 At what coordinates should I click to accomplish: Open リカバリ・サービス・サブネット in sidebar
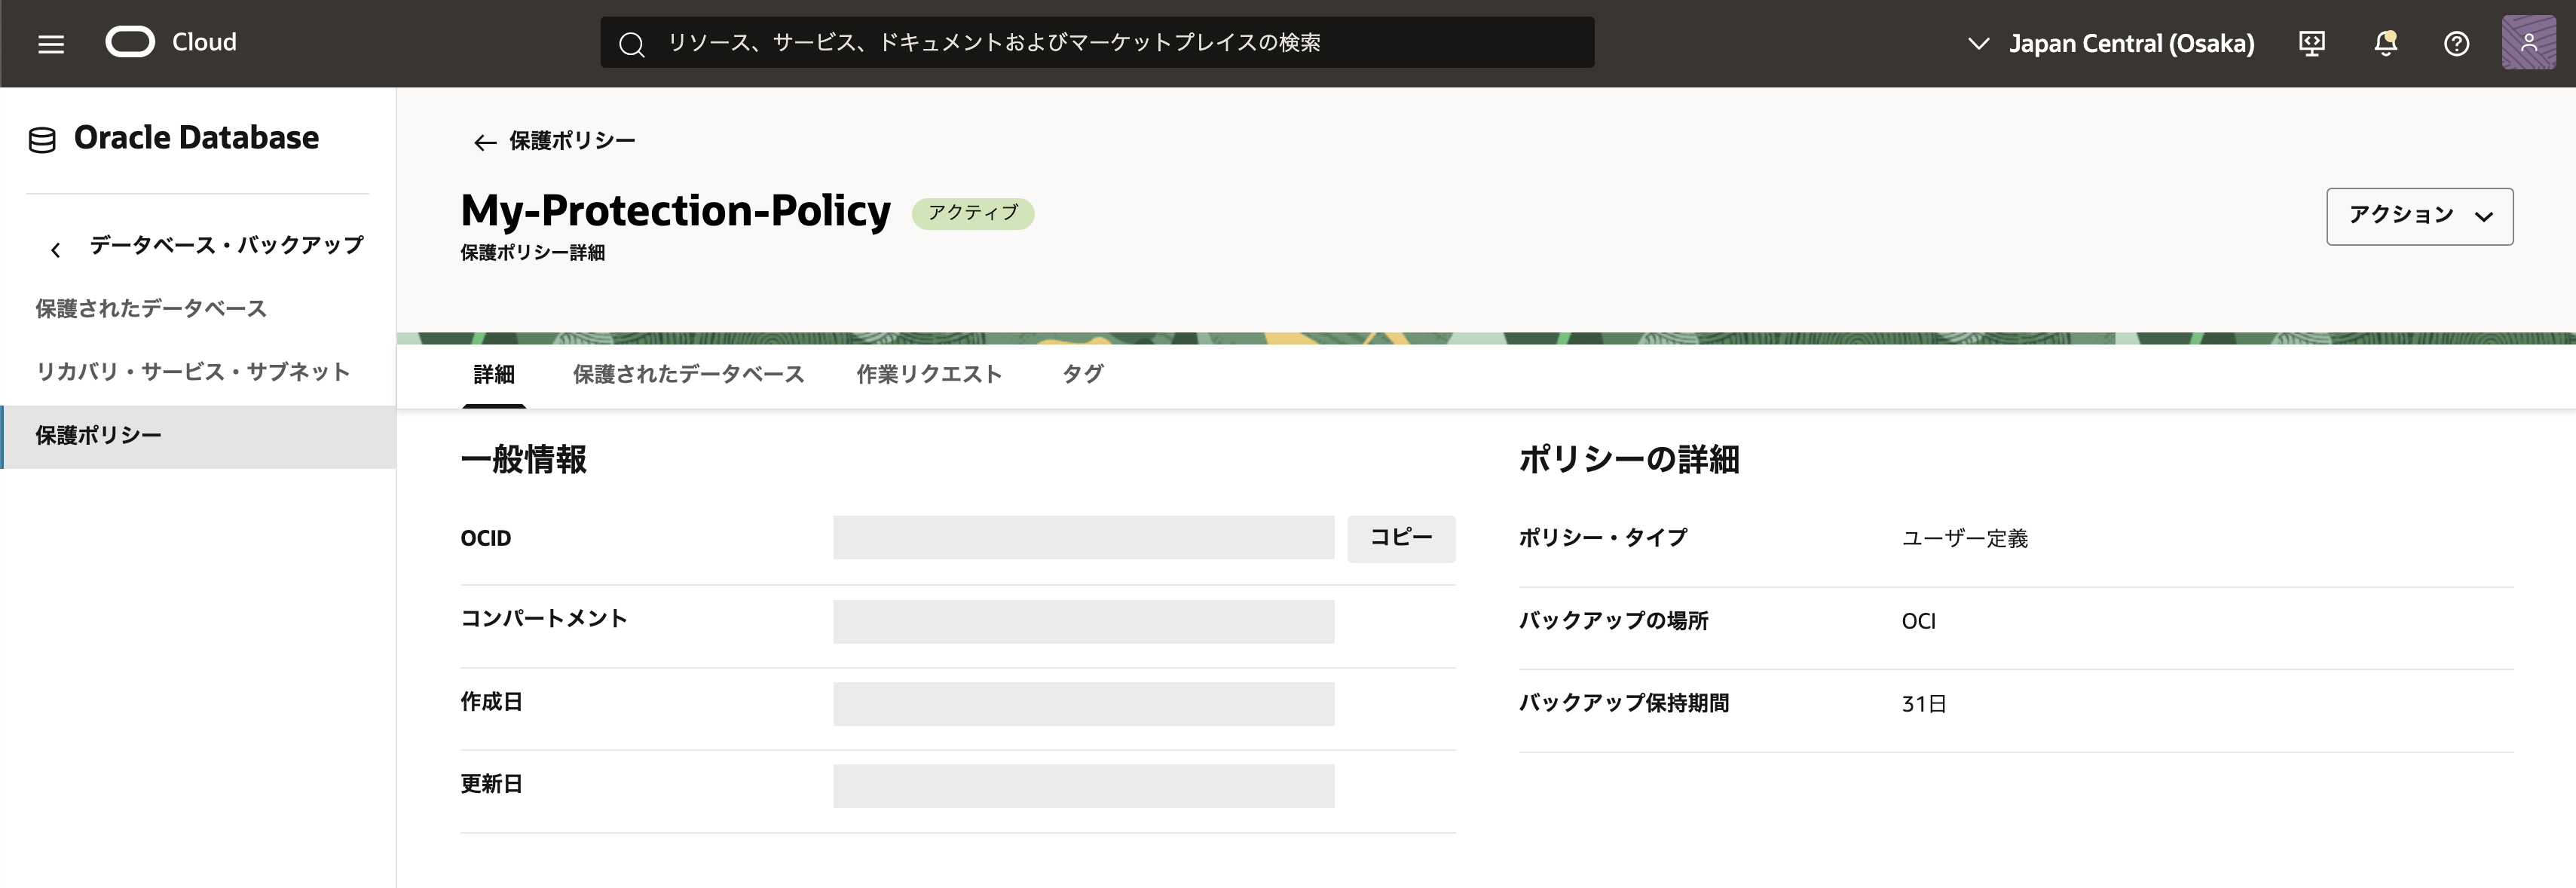pyautogui.click(x=193, y=372)
